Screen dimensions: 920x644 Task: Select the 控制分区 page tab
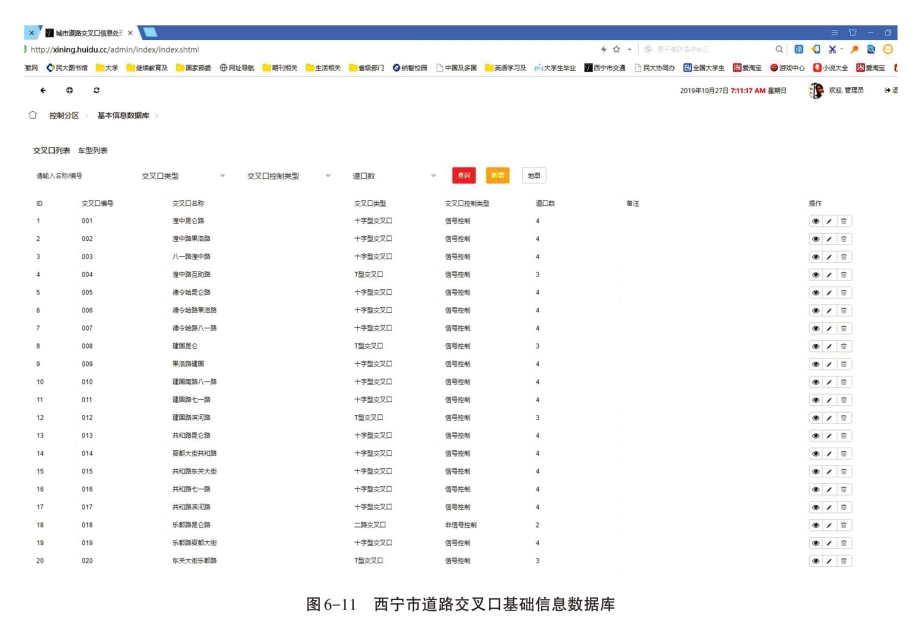[x=64, y=116]
